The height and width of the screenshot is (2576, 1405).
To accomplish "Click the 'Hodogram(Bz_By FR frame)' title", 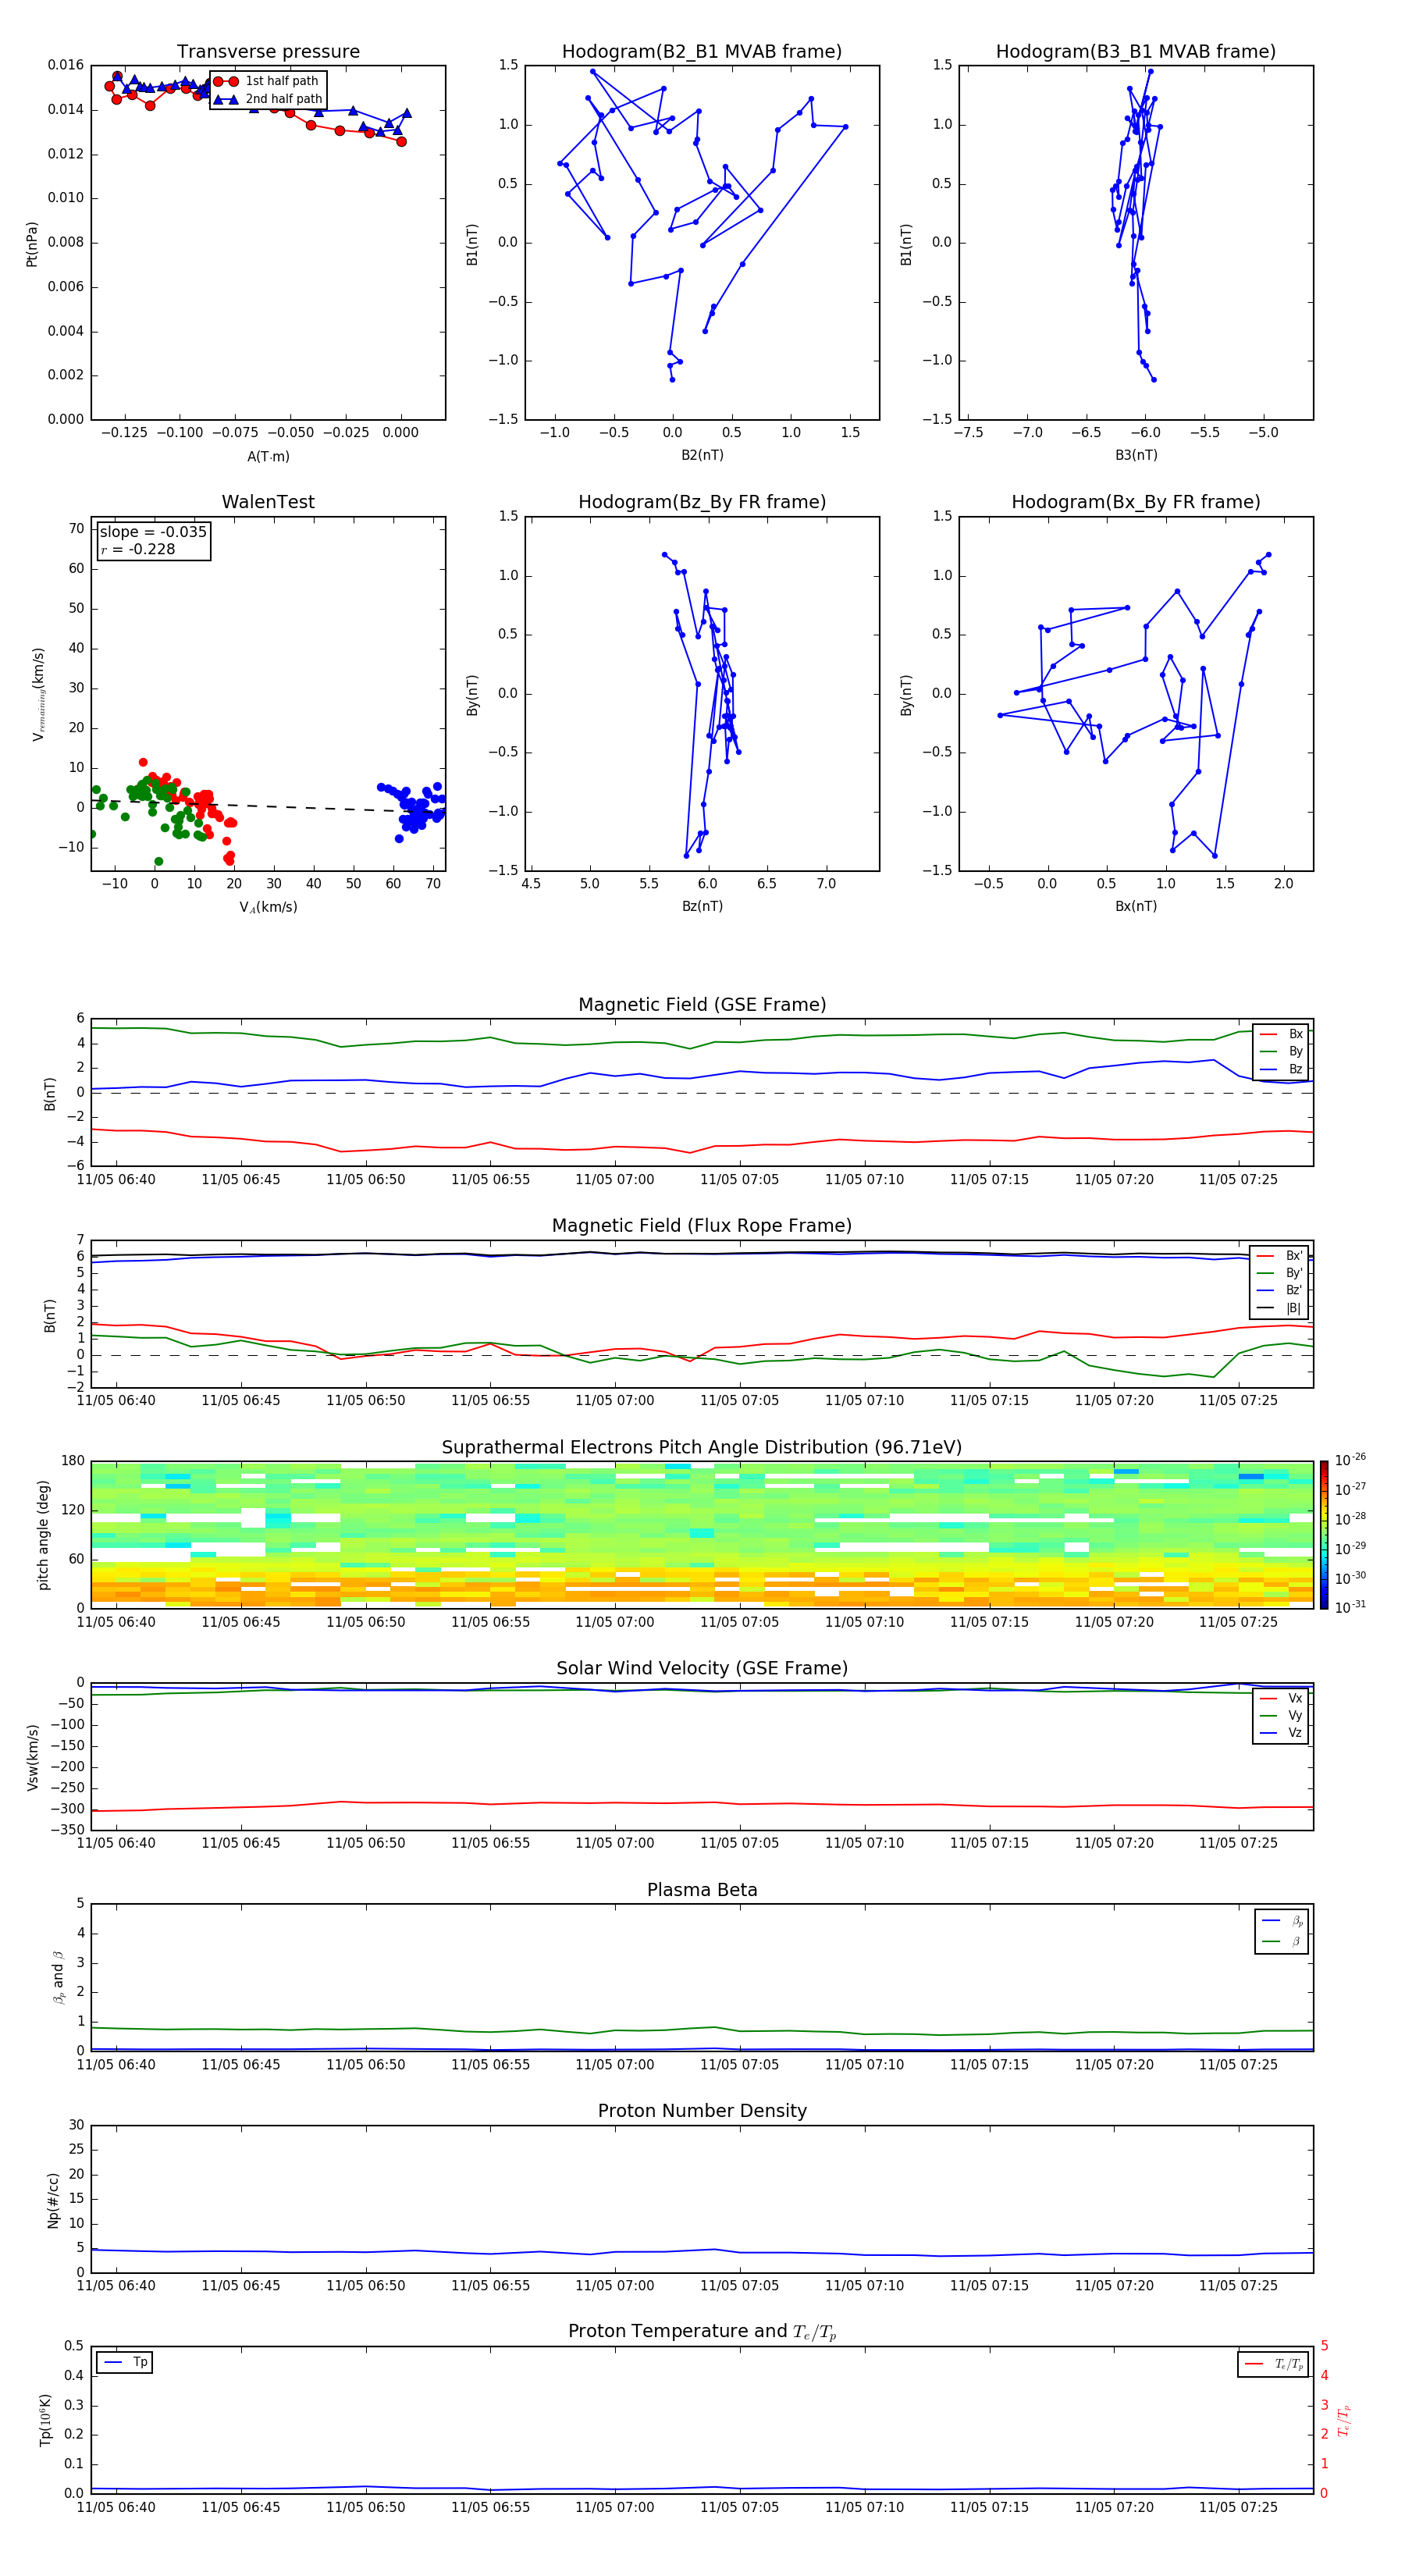I will pyautogui.click(x=702, y=502).
